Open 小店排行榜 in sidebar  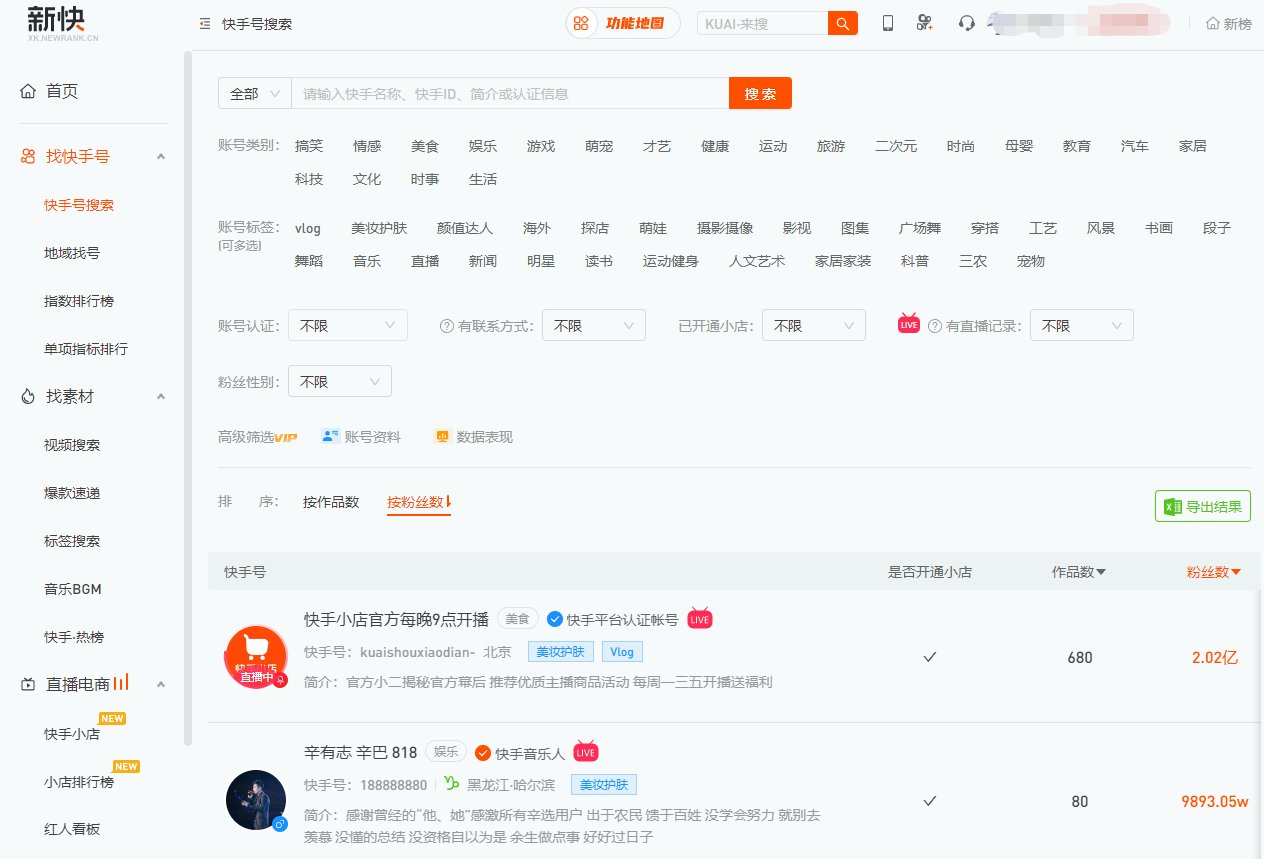pos(79,782)
